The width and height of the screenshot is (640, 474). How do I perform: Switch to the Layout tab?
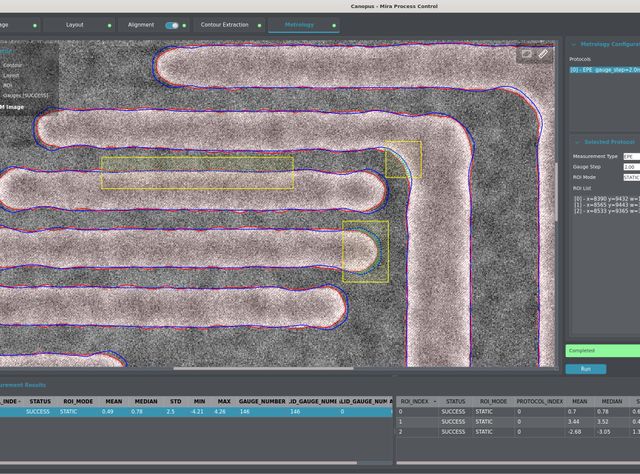click(x=75, y=25)
